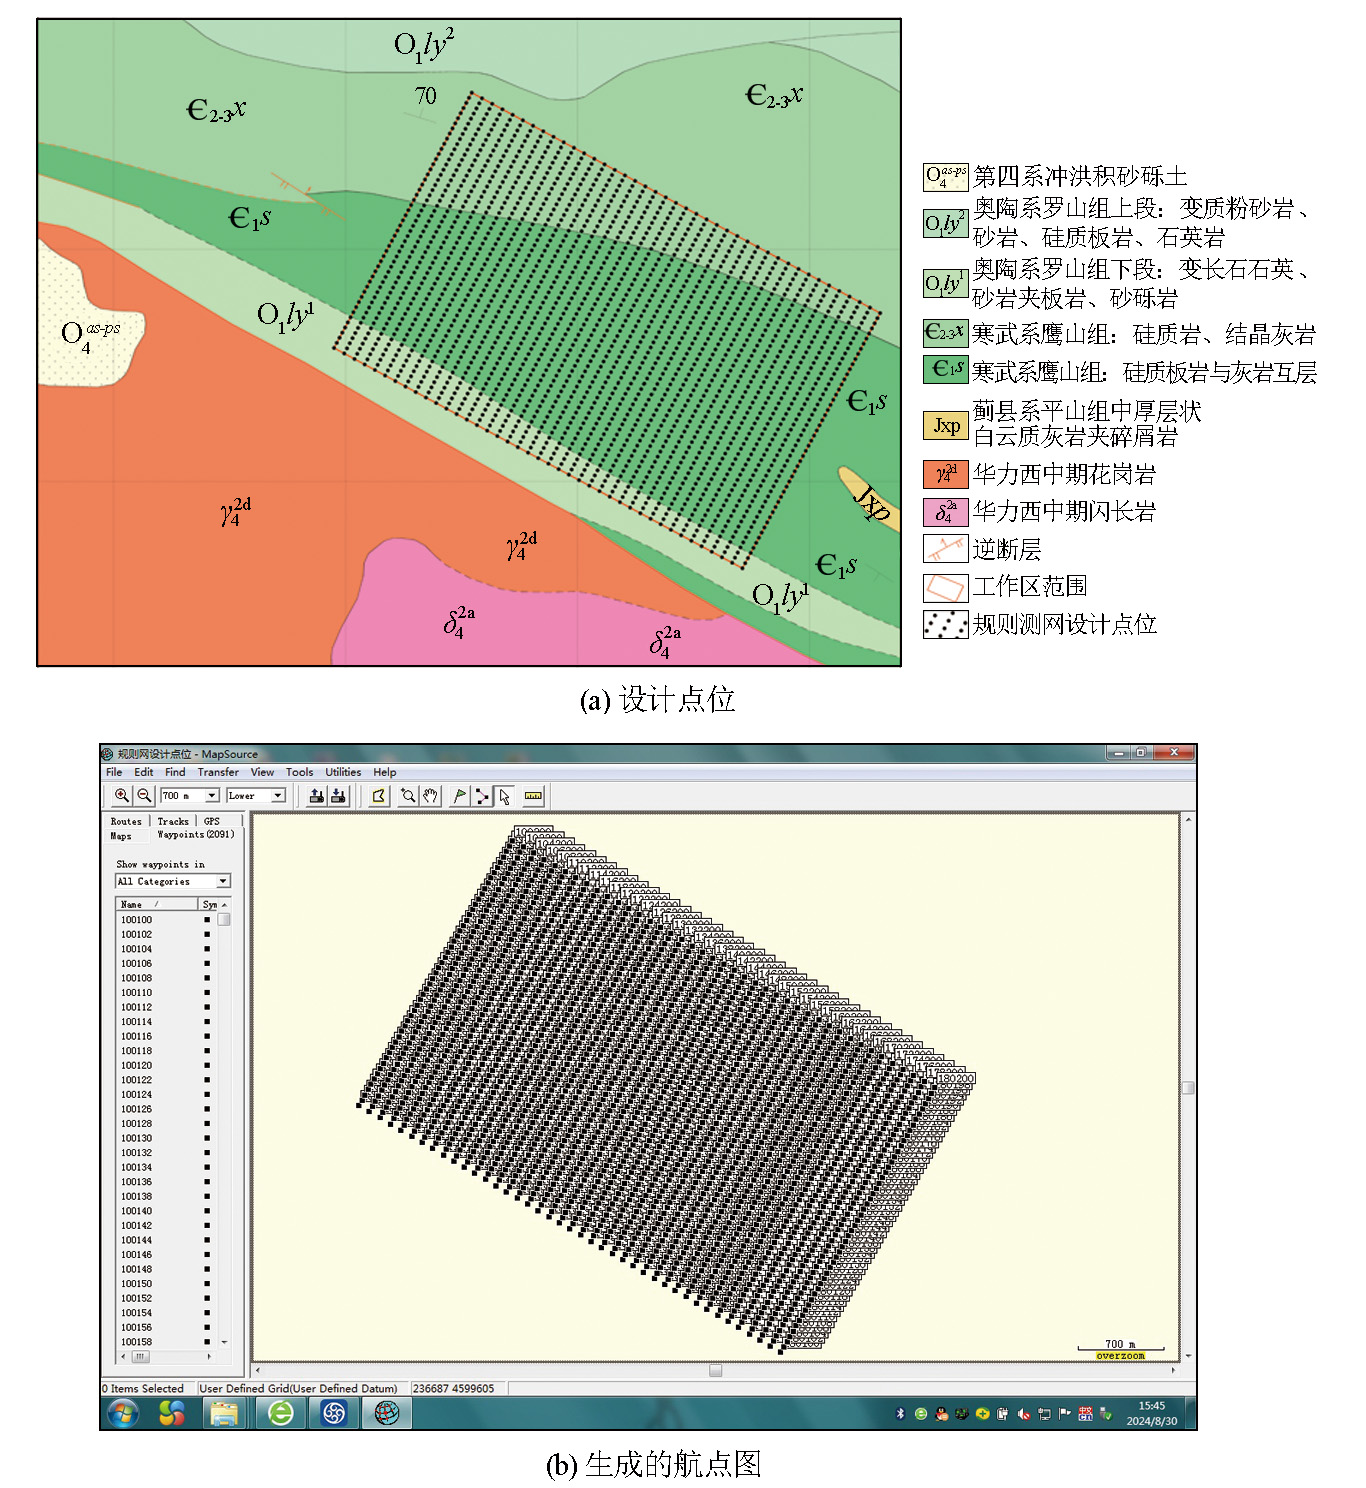
Task: Select the Zoom tool with magnifier
Action: pyautogui.click(x=408, y=796)
